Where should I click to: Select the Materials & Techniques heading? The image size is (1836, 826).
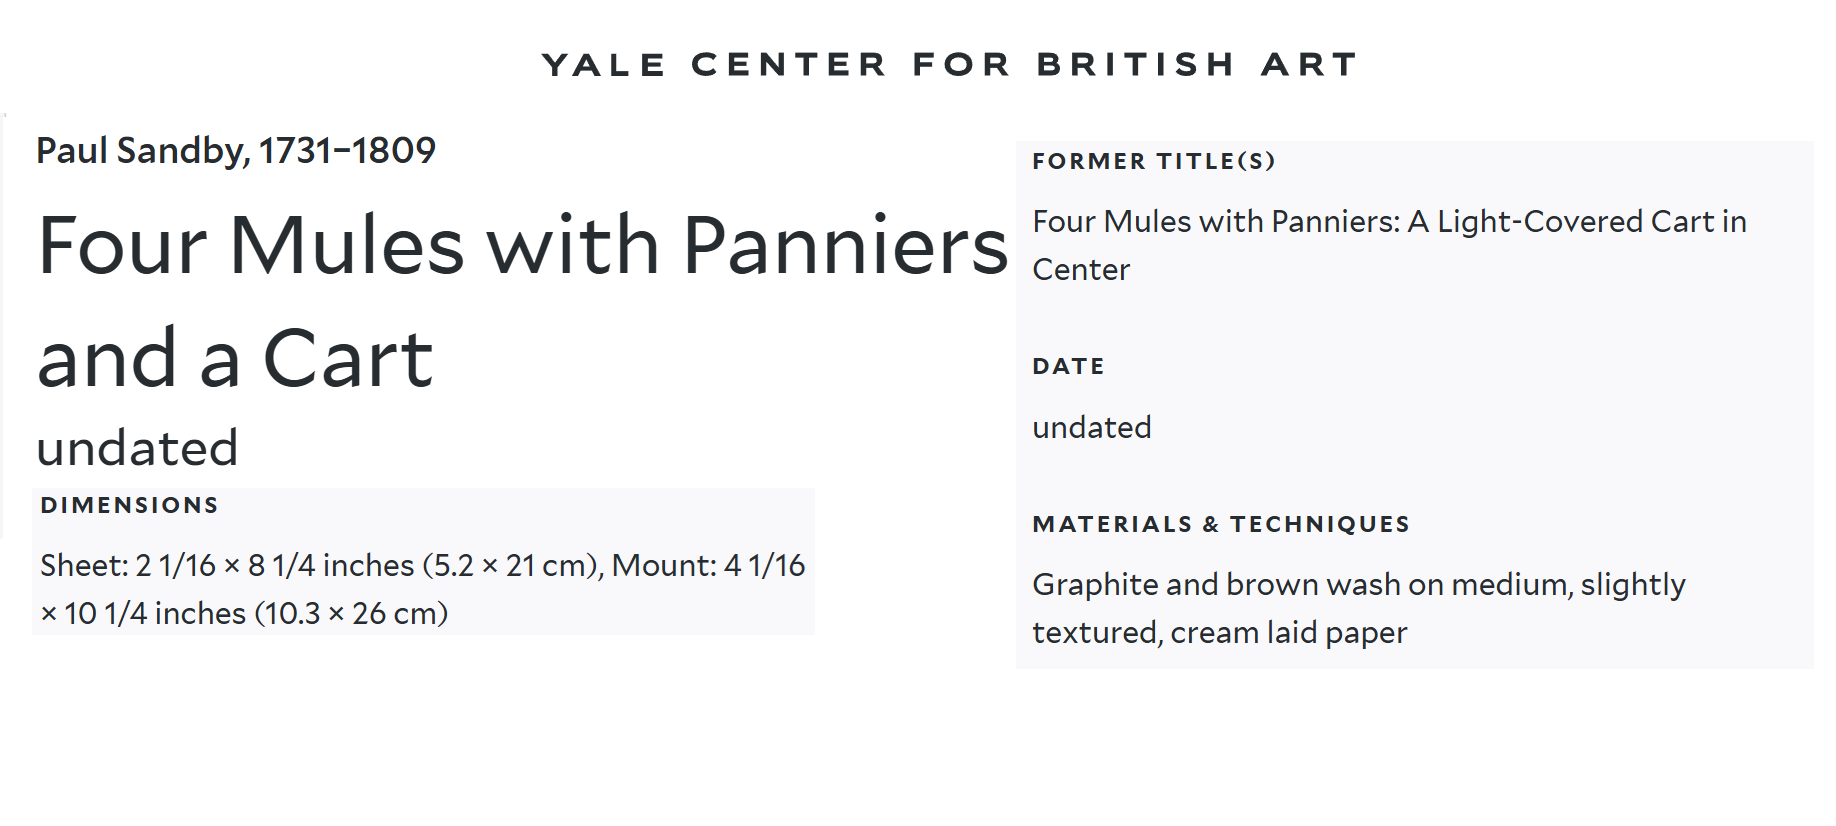(1221, 524)
